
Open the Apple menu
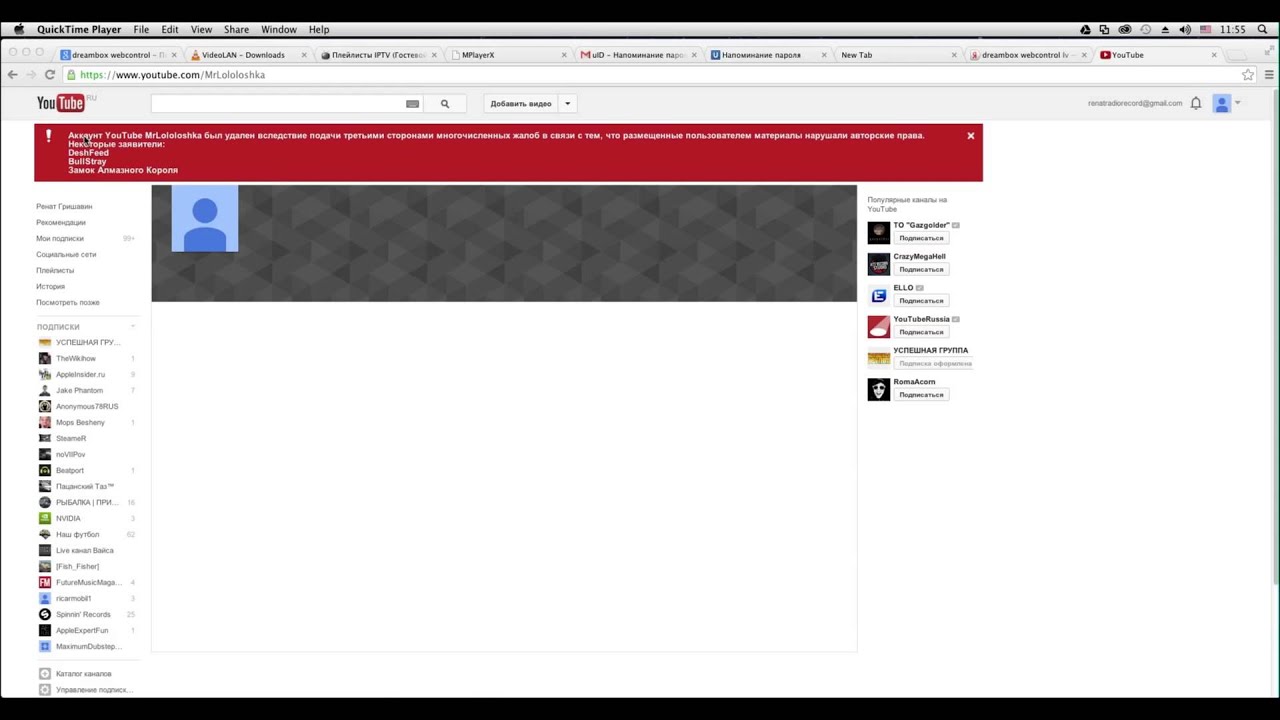18,30
